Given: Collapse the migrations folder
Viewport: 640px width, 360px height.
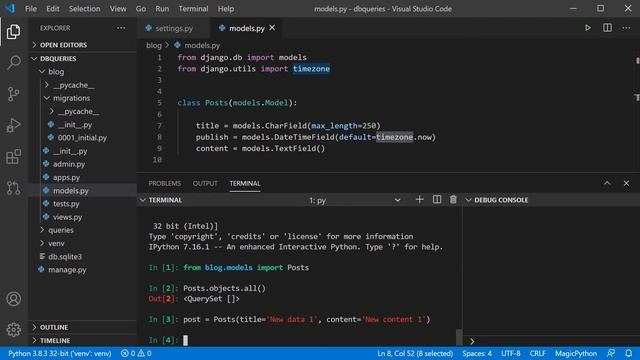Looking at the screenshot, I should 71,98.
